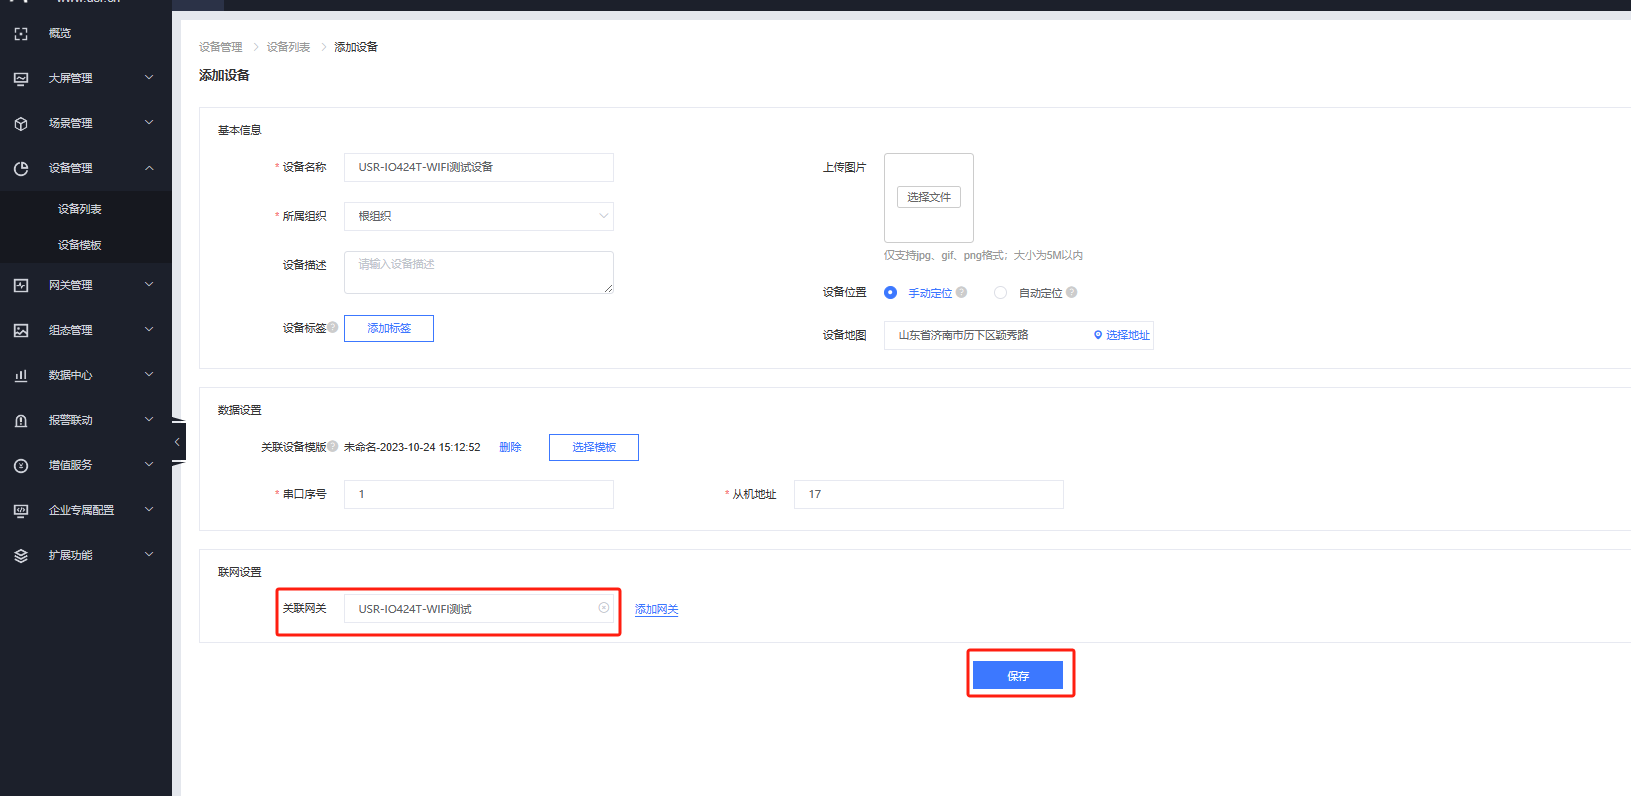Screen dimensions: 1631x796
Task: Click the 保存 save button
Action: point(1018,675)
